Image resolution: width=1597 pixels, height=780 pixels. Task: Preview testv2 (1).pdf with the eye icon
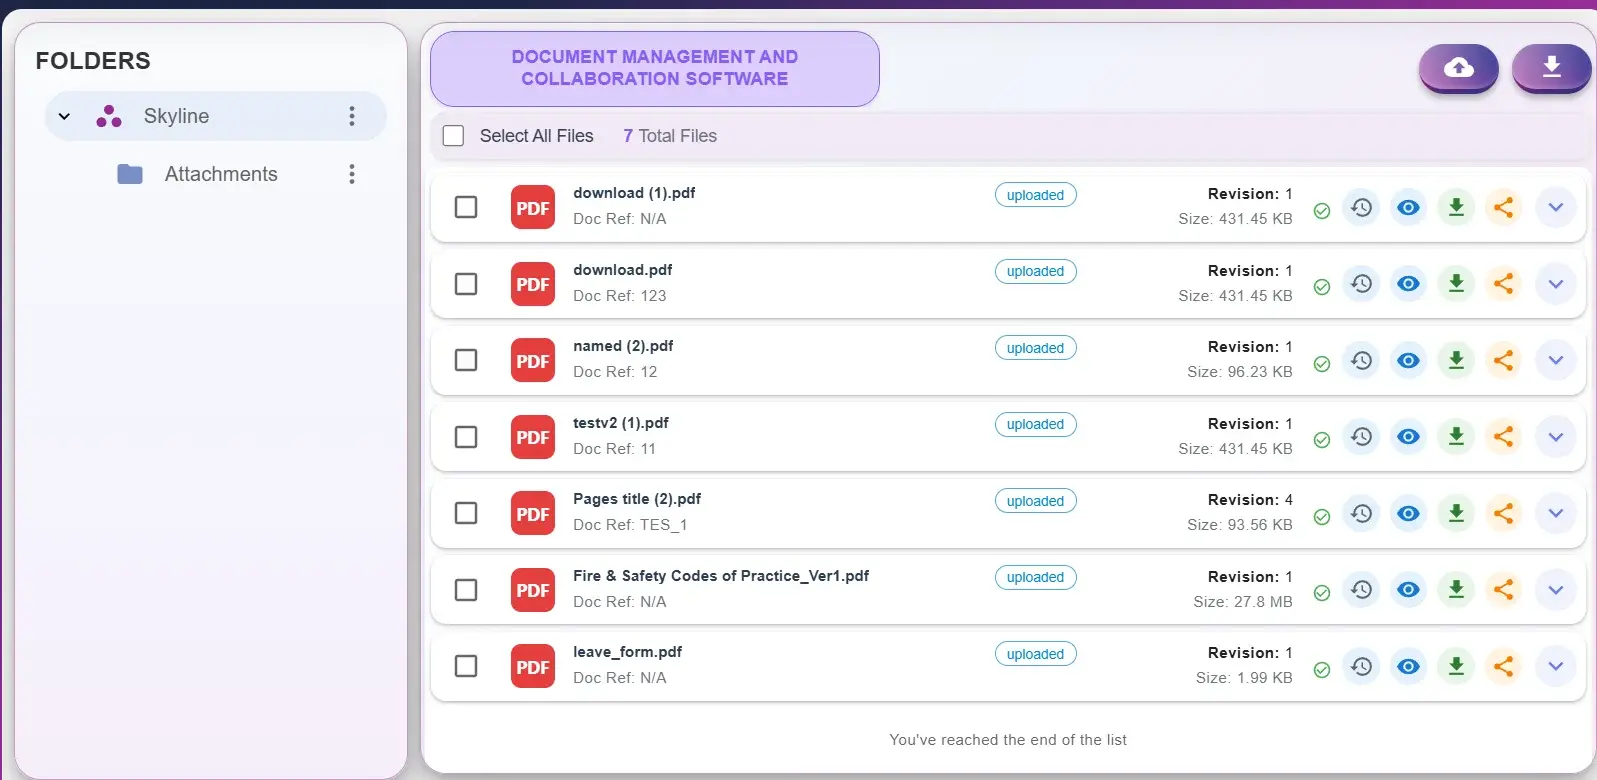[1408, 436]
